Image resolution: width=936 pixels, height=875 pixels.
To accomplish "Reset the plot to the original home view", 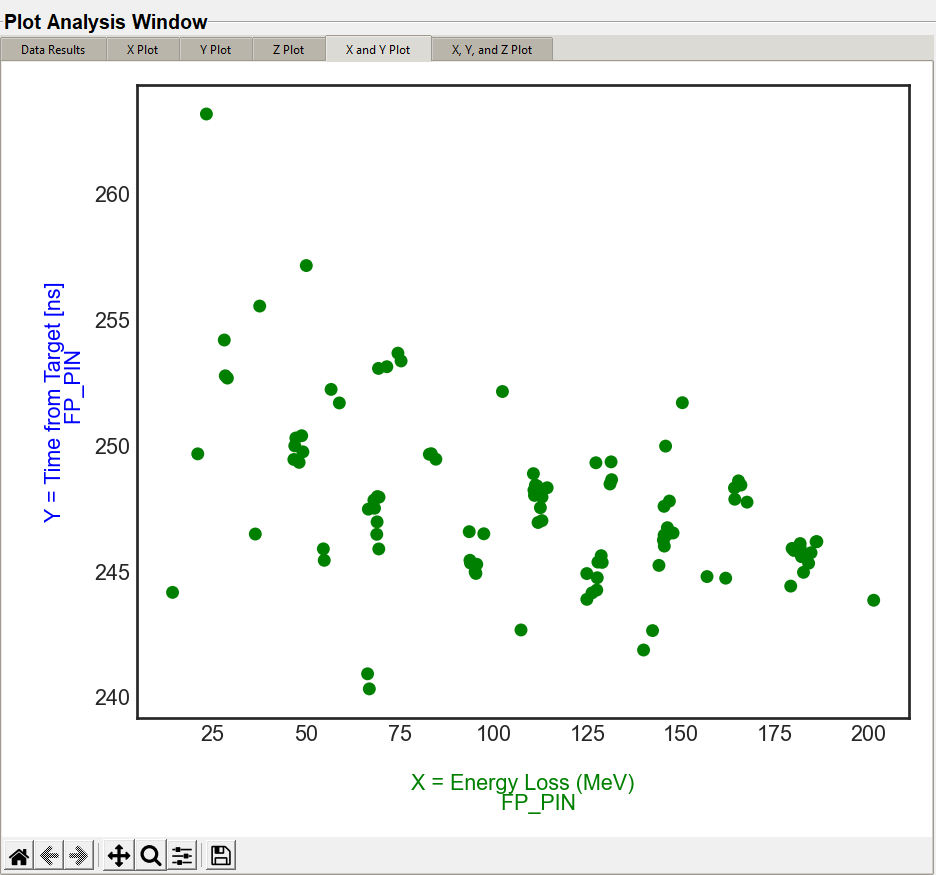I will tap(18, 856).
